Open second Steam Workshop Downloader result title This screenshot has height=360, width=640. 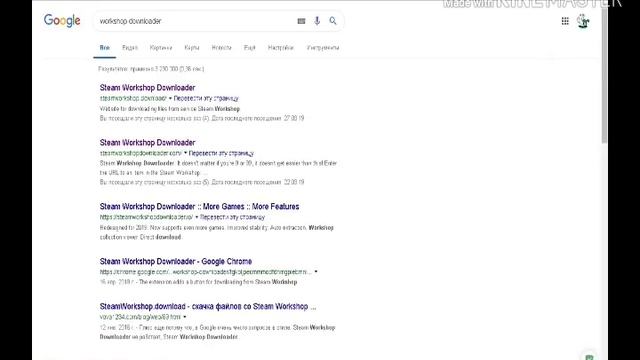click(147, 142)
